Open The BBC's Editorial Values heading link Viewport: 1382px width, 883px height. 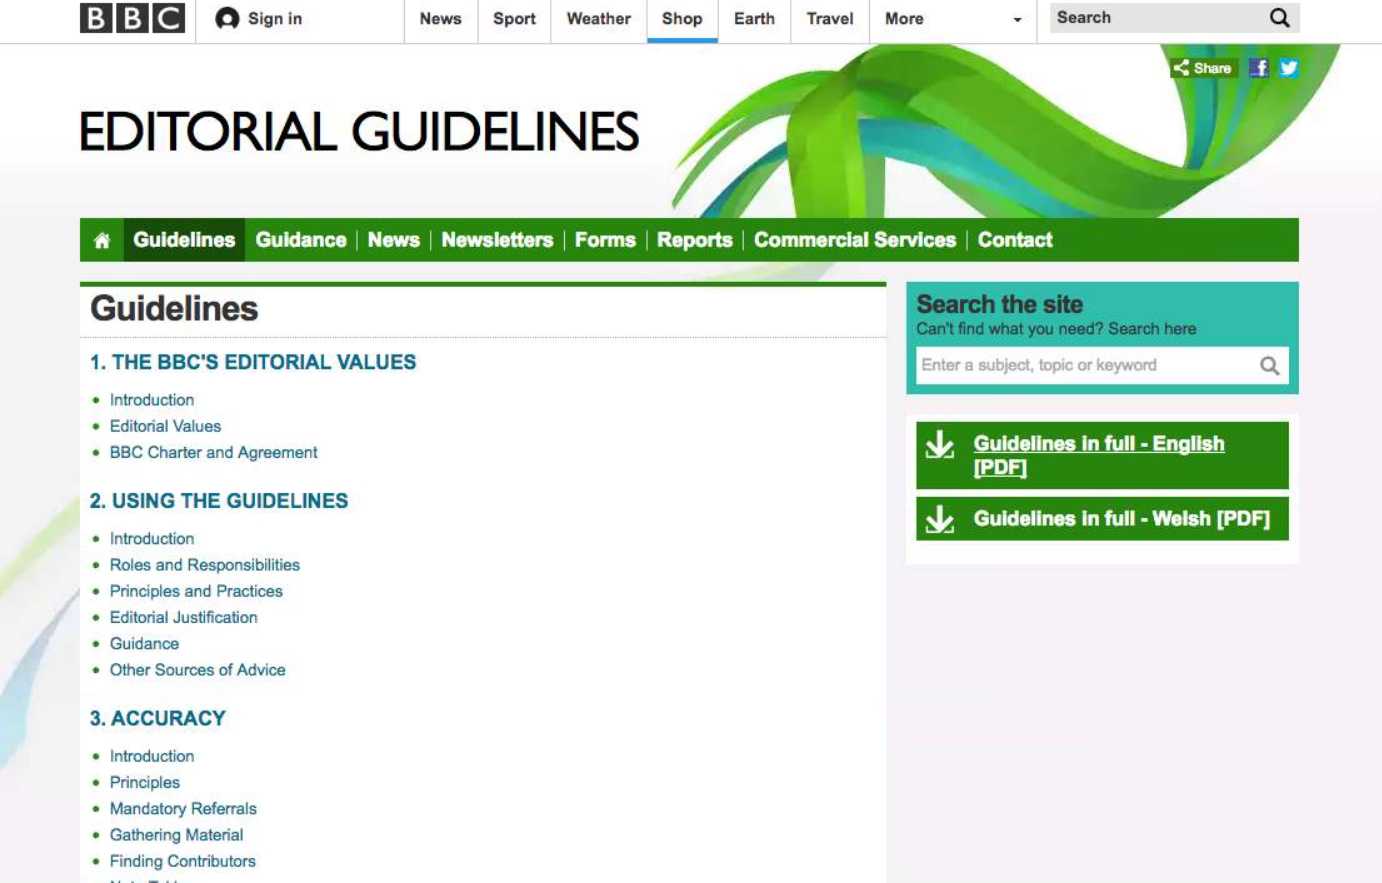[x=253, y=363]
